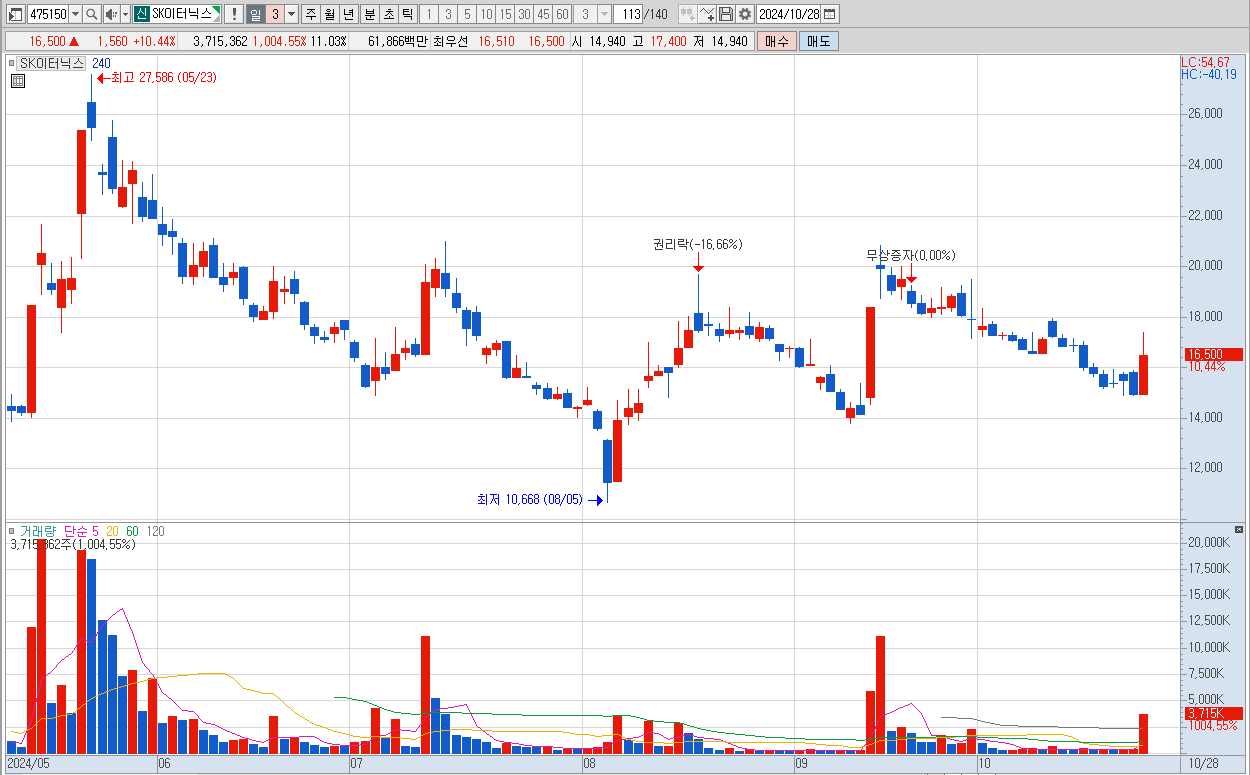Viewport: 1250px width, 775px height.
Task: Click the orange 20 moving average legend number
Action: (112, 531)
